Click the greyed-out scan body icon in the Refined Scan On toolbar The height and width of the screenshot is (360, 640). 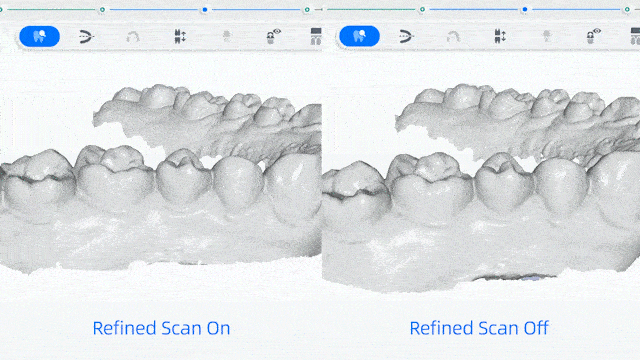coord(227,36)
